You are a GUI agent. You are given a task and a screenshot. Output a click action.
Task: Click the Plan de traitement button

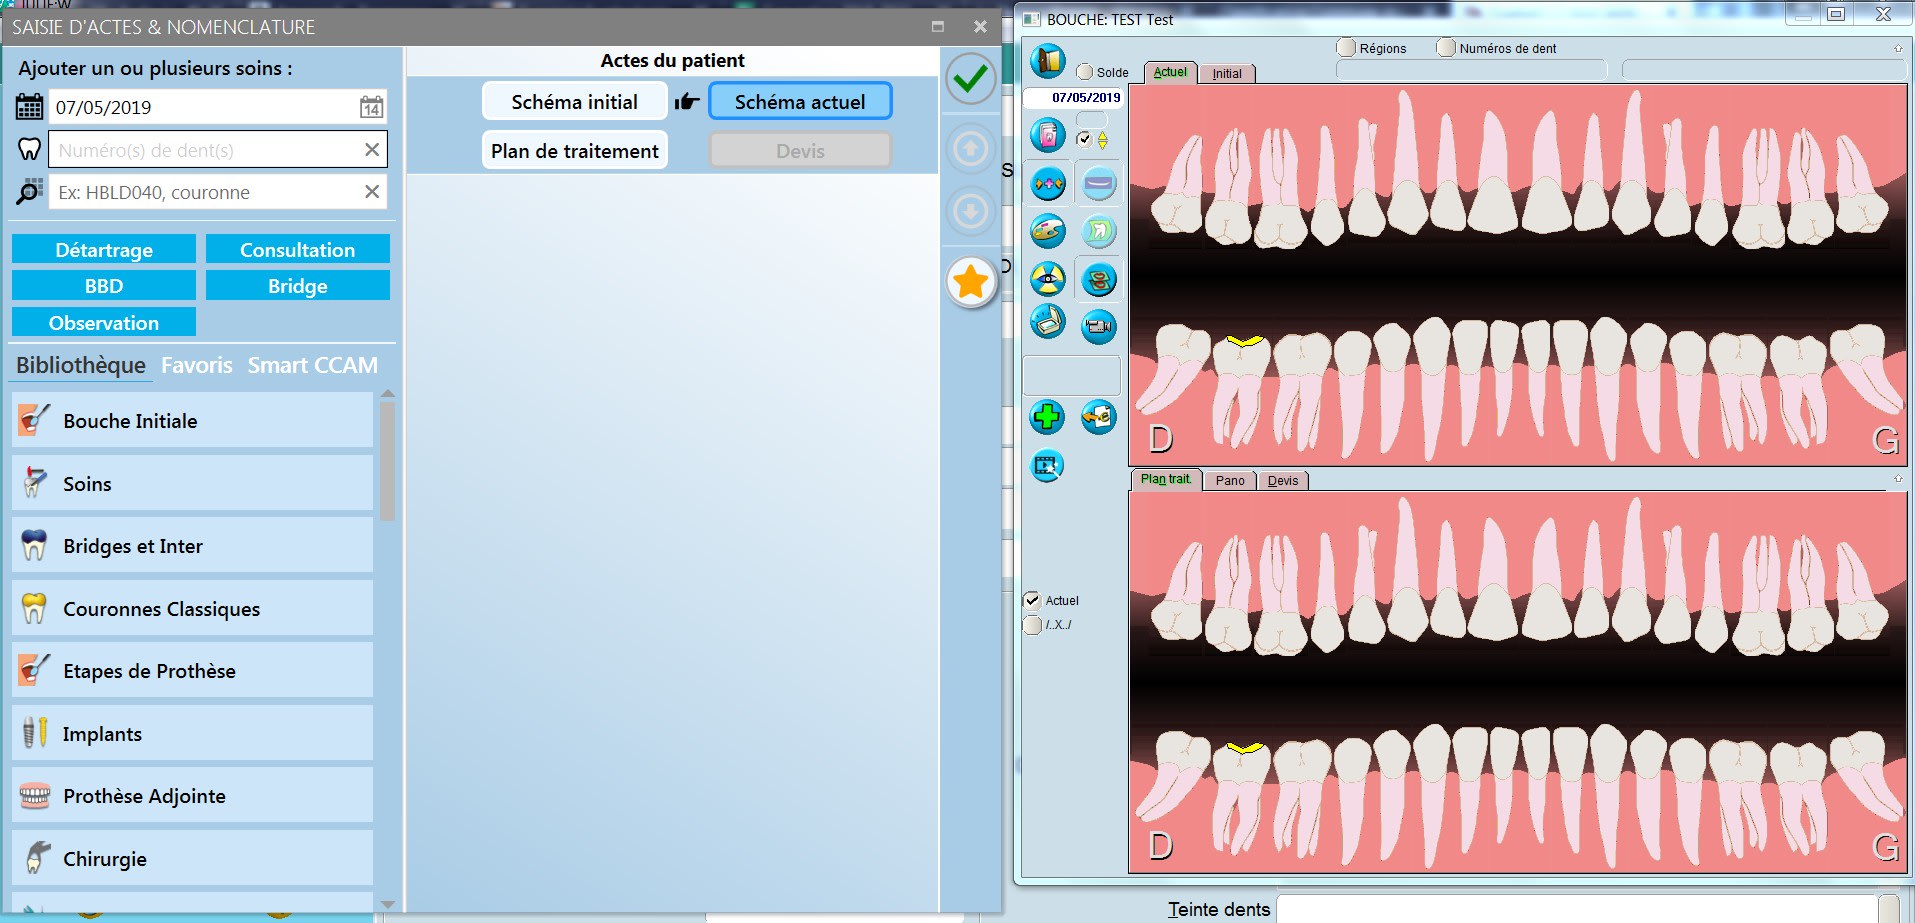(x=574, y=151)
